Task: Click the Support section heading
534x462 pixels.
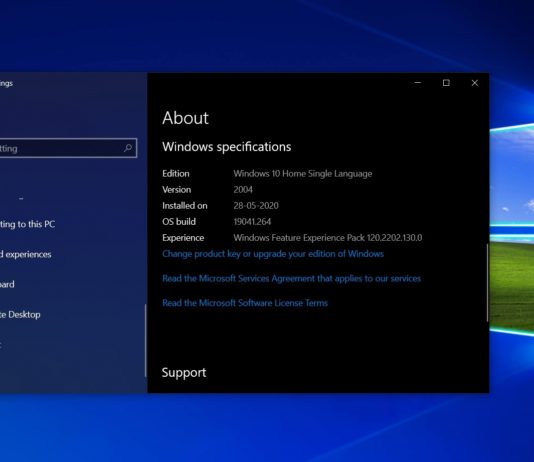Action: click(184, 372)
